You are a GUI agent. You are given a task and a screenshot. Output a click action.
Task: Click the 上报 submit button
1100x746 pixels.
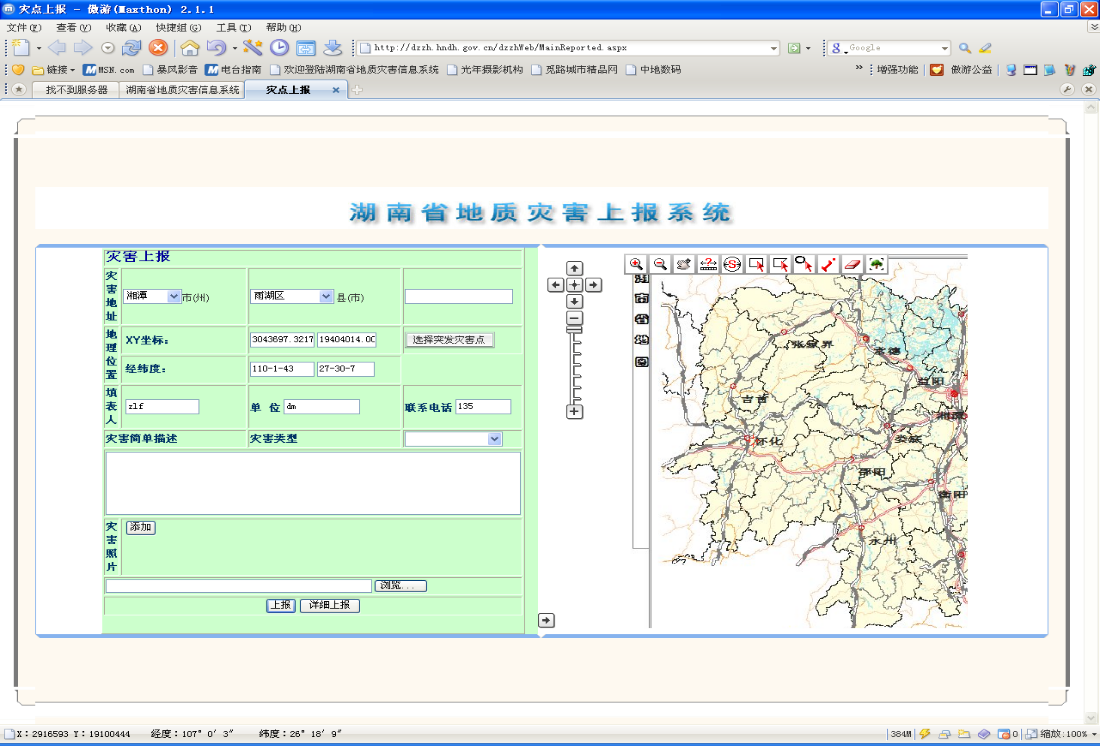[x=281, y=605]
